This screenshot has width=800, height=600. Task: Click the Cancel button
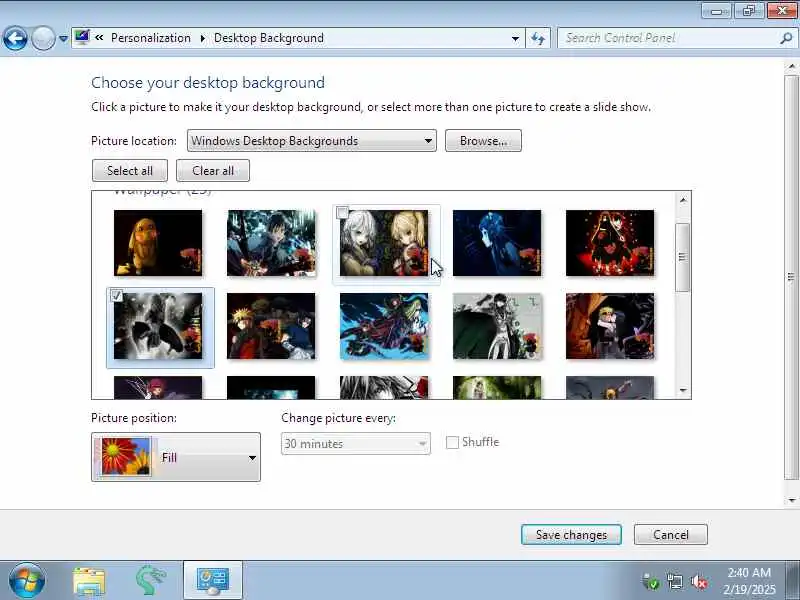[x=670, y=535]
